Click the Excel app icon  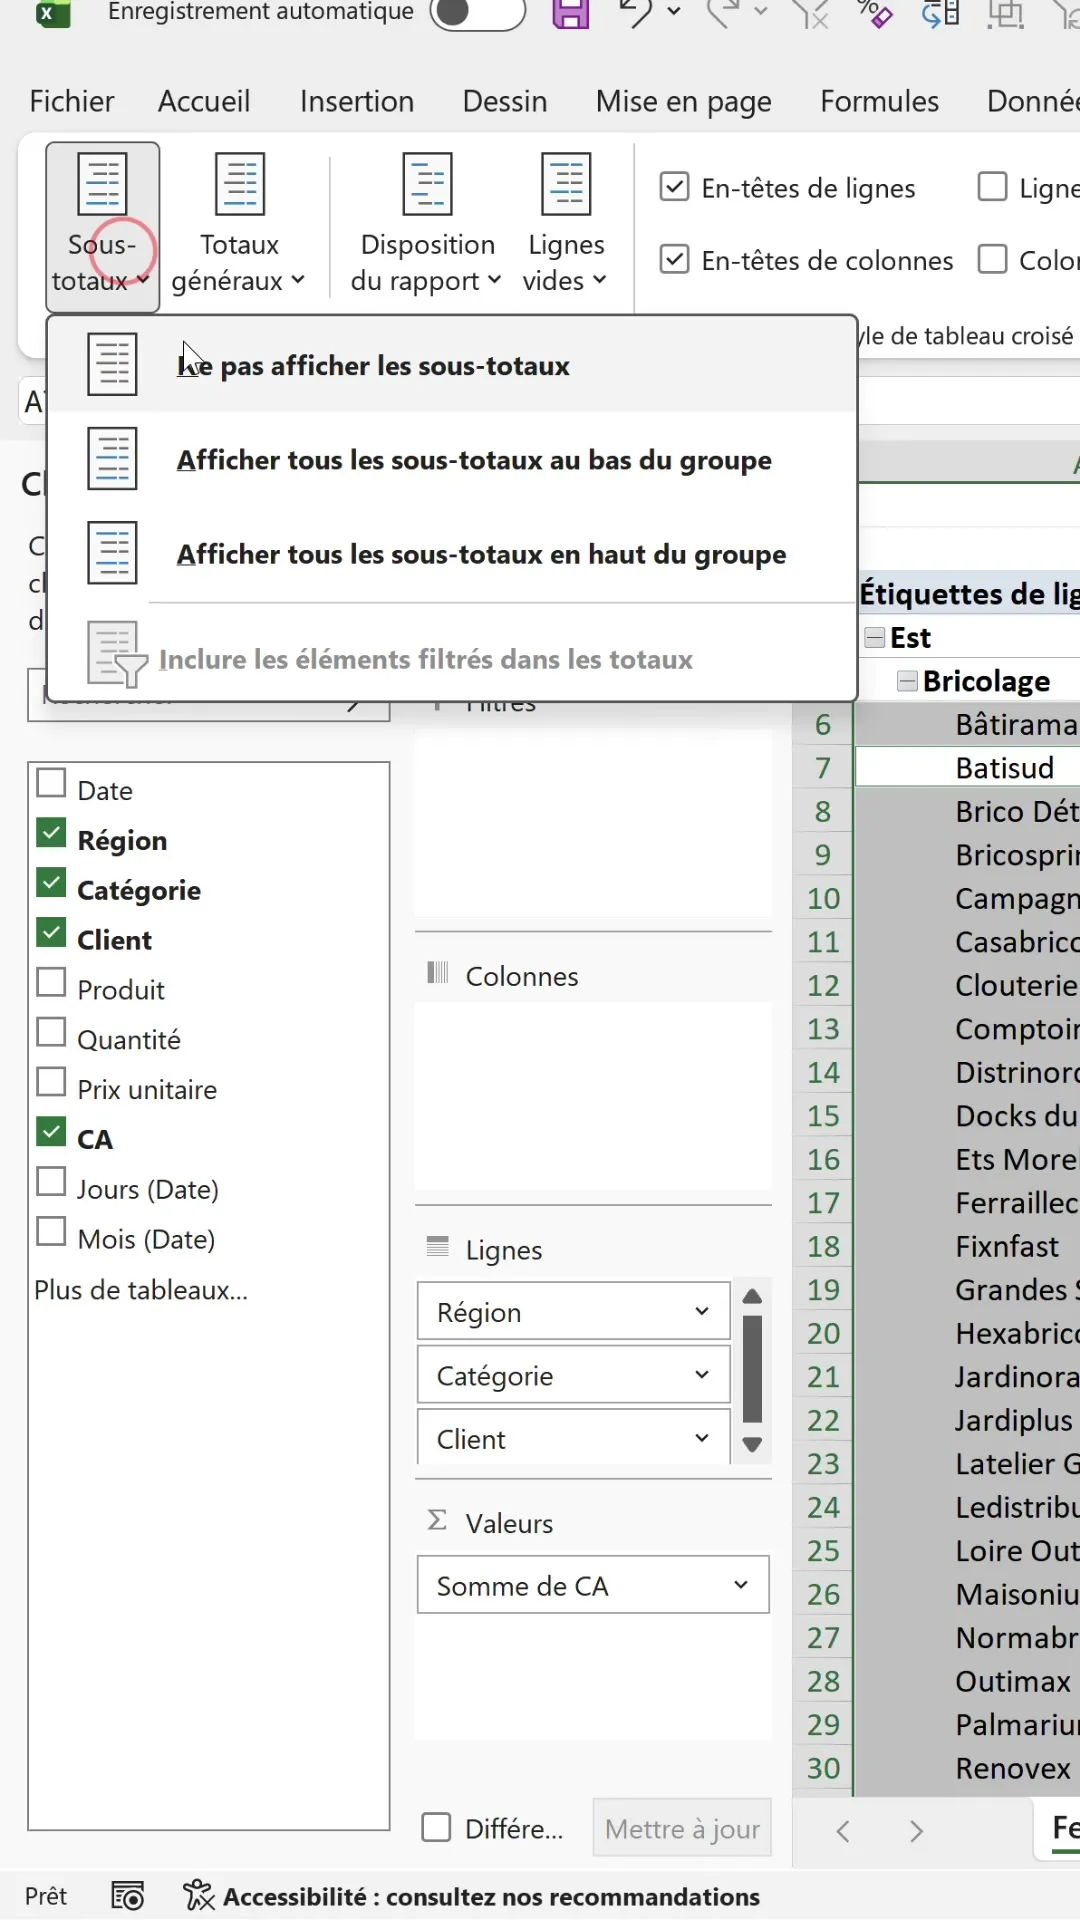[x=52, y=12]
